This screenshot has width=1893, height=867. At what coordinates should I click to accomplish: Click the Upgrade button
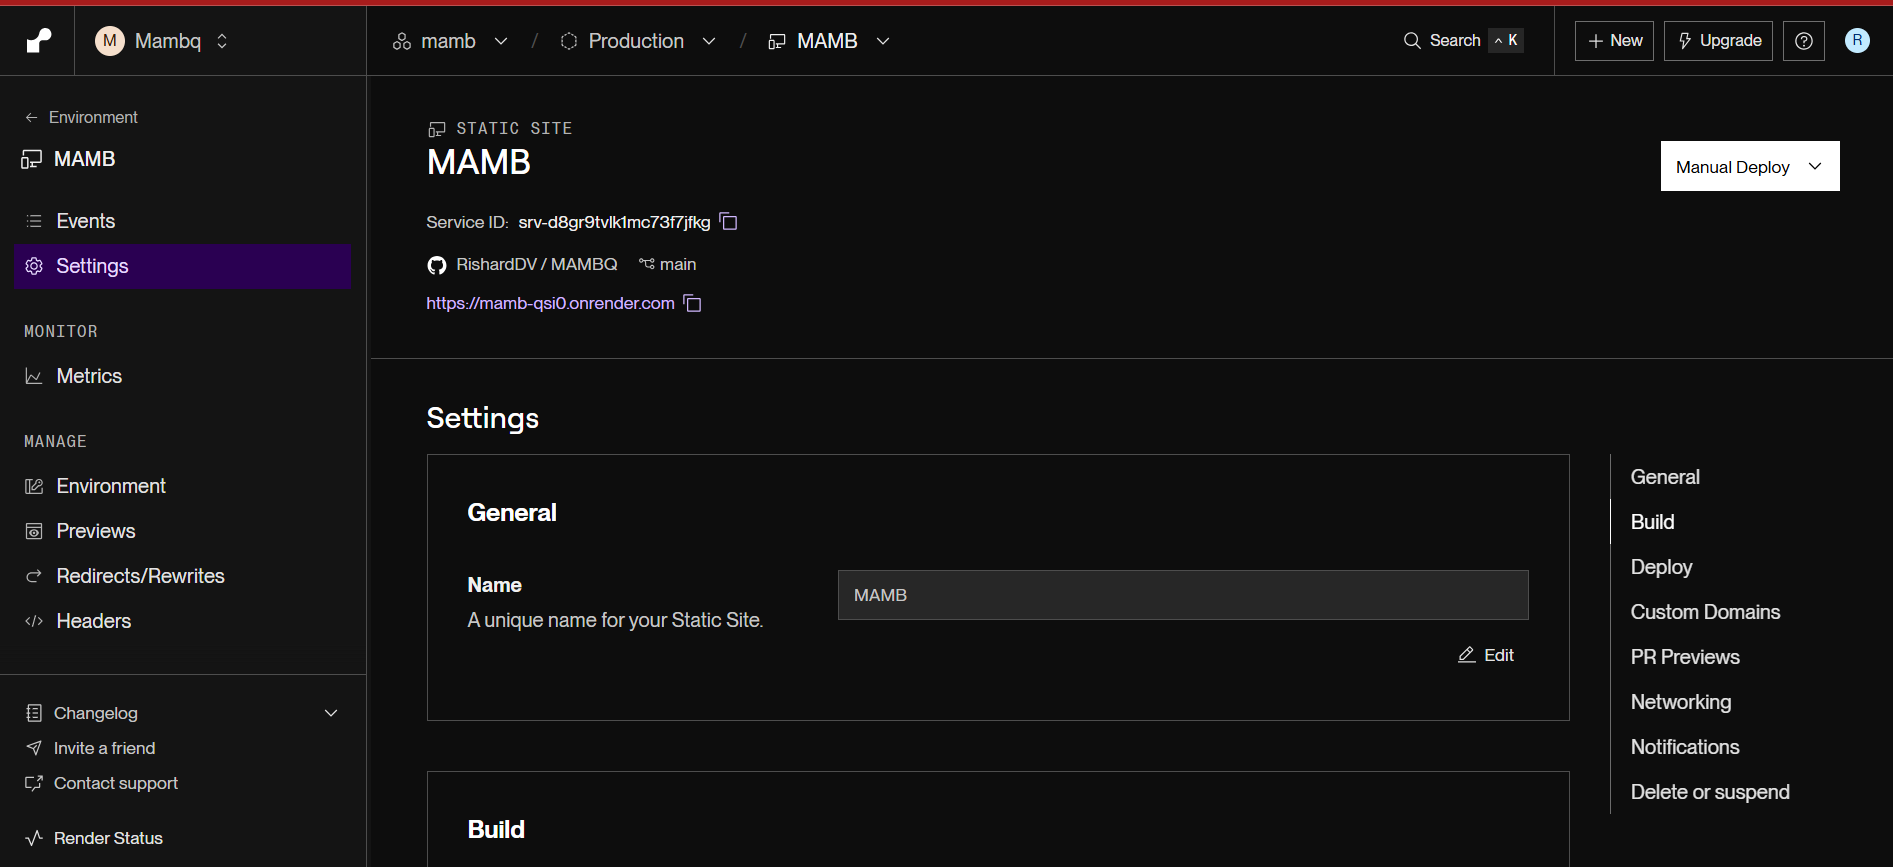pos(1718,41)
